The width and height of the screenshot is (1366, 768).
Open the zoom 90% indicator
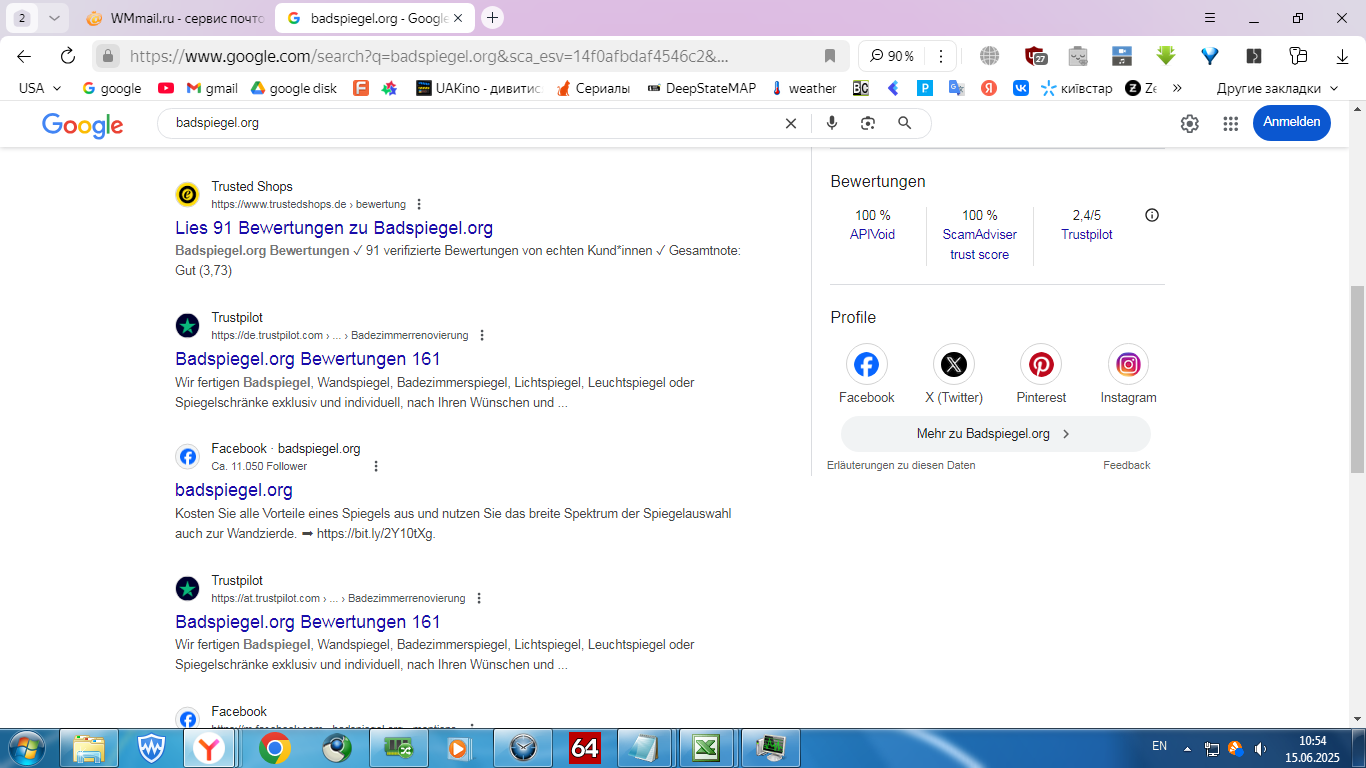pyautogui.click(x=890, y=56)
